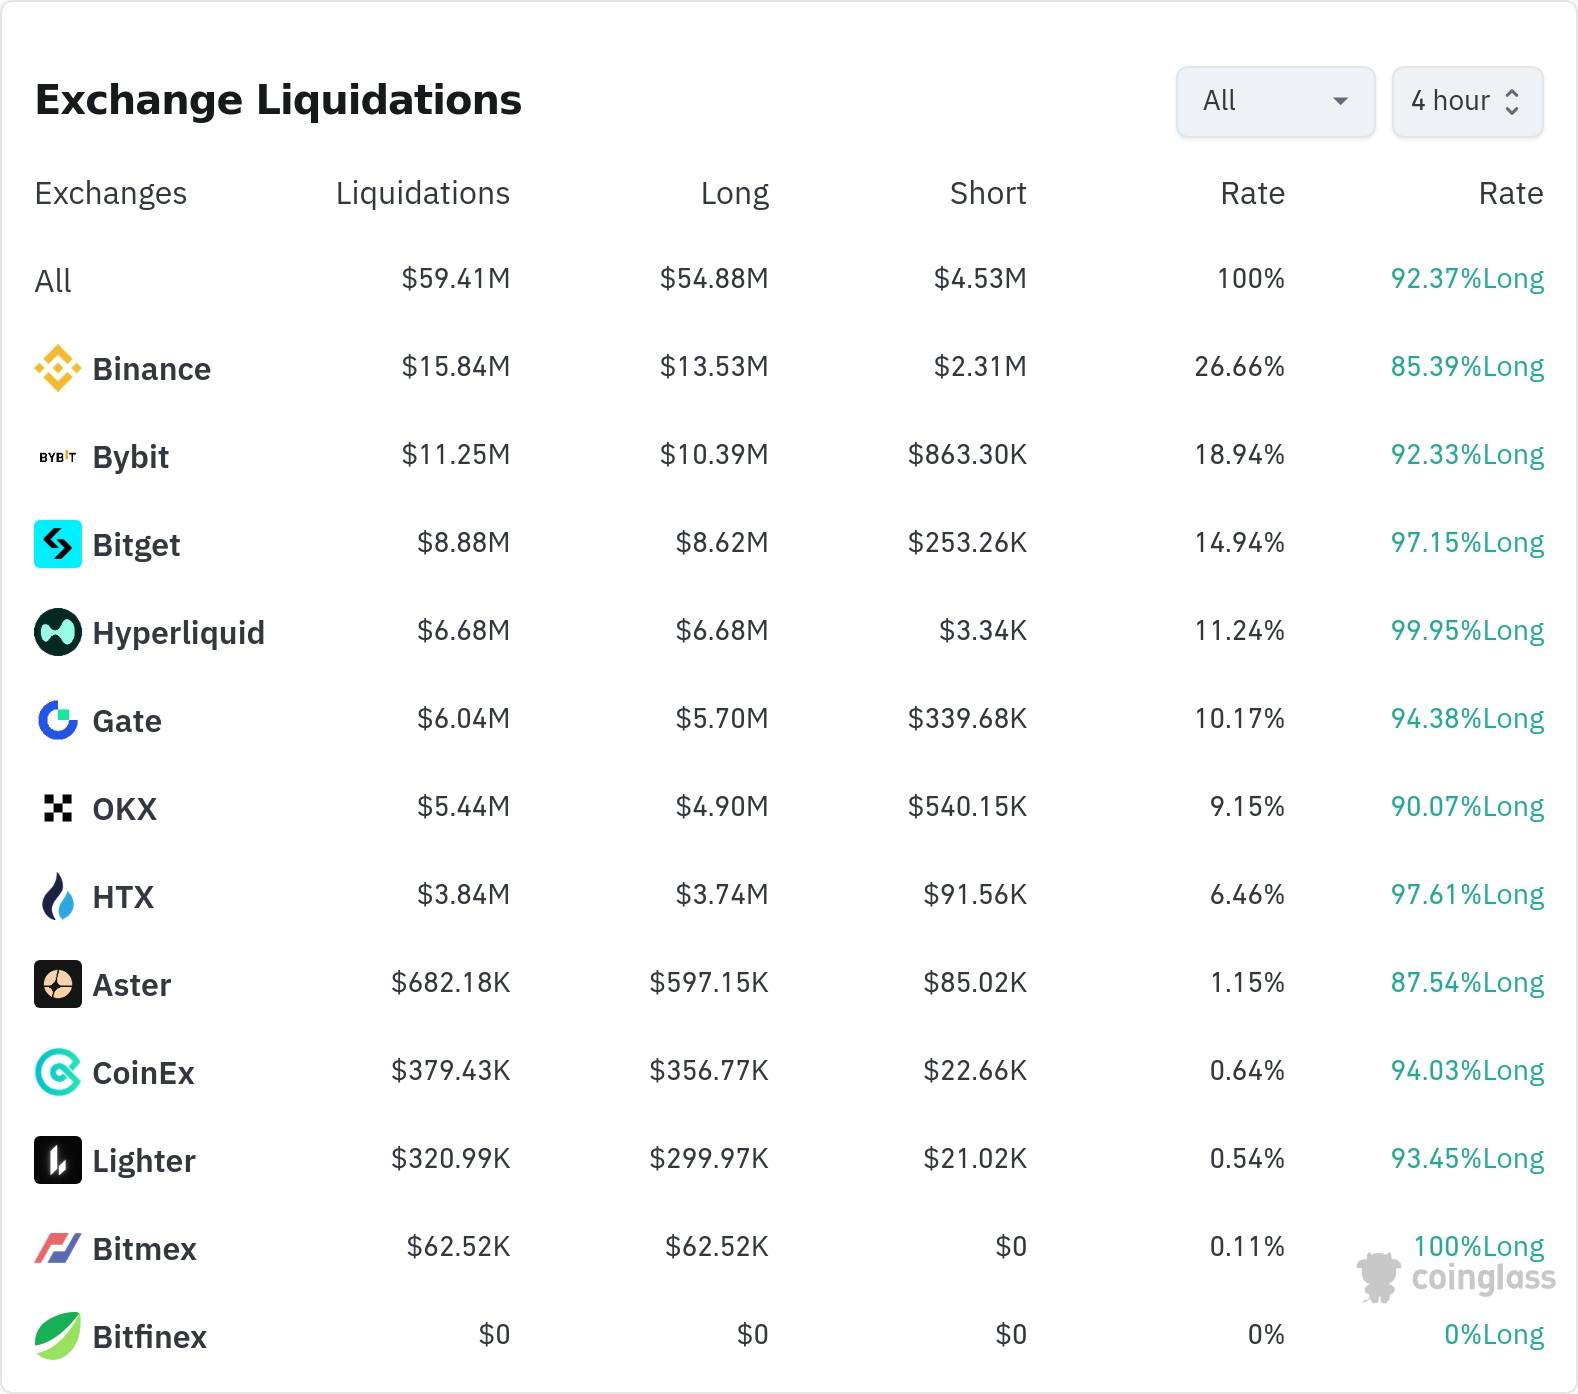
Task: Open the Hyperliquid exchange name link
Action: pos(178,633)
